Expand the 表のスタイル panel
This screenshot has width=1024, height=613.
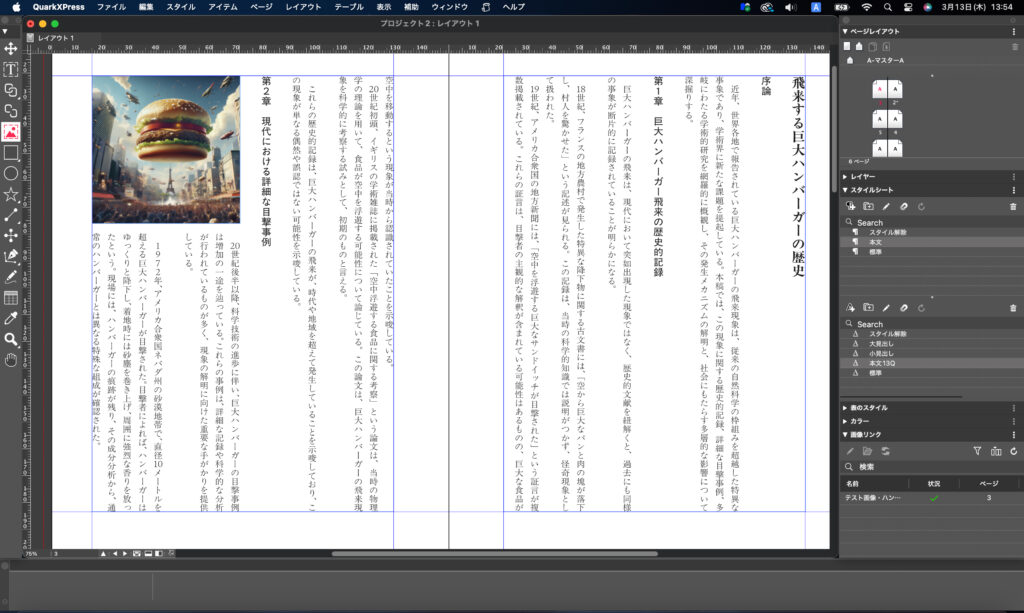pos(845,408)
